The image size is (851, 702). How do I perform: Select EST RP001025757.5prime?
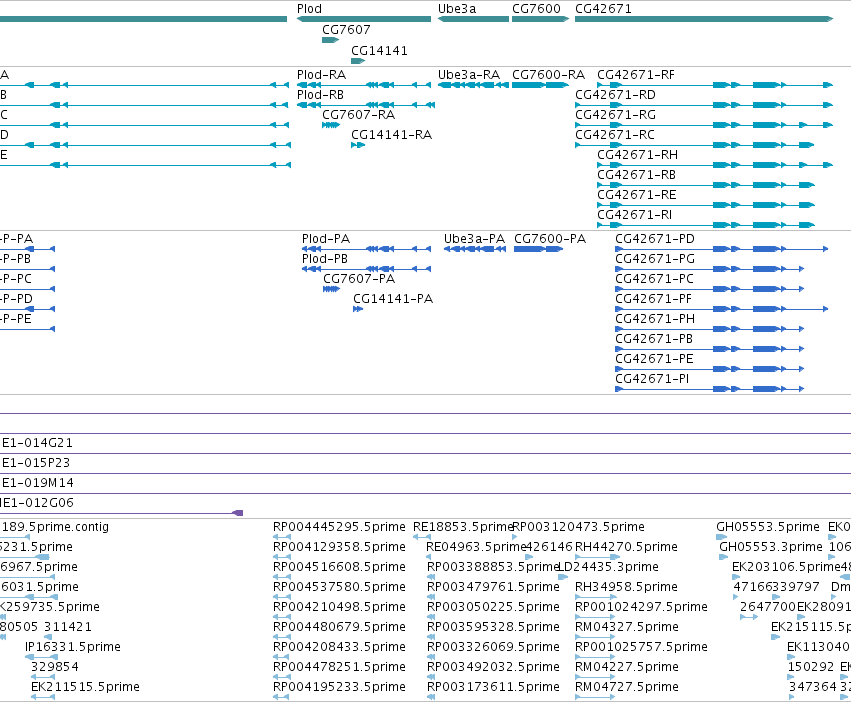642,647
